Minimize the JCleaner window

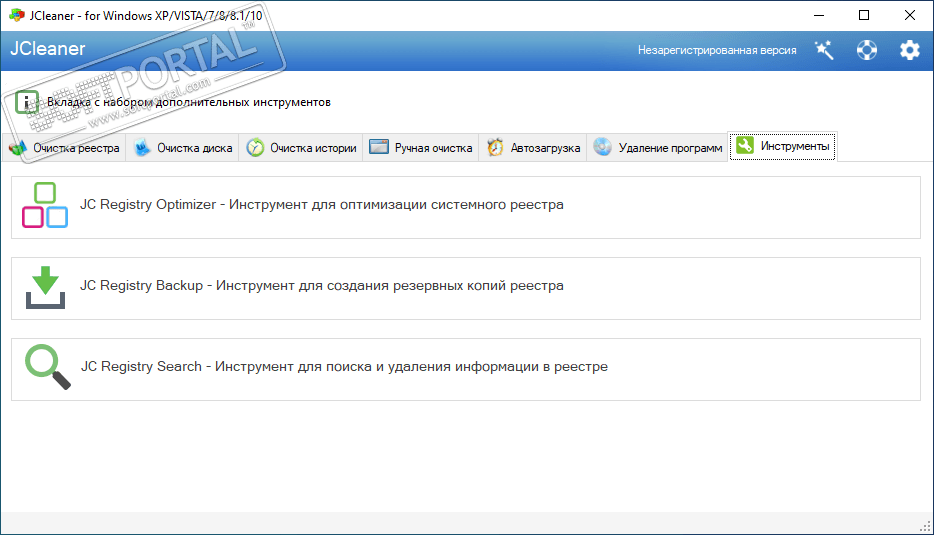(819, 15)
